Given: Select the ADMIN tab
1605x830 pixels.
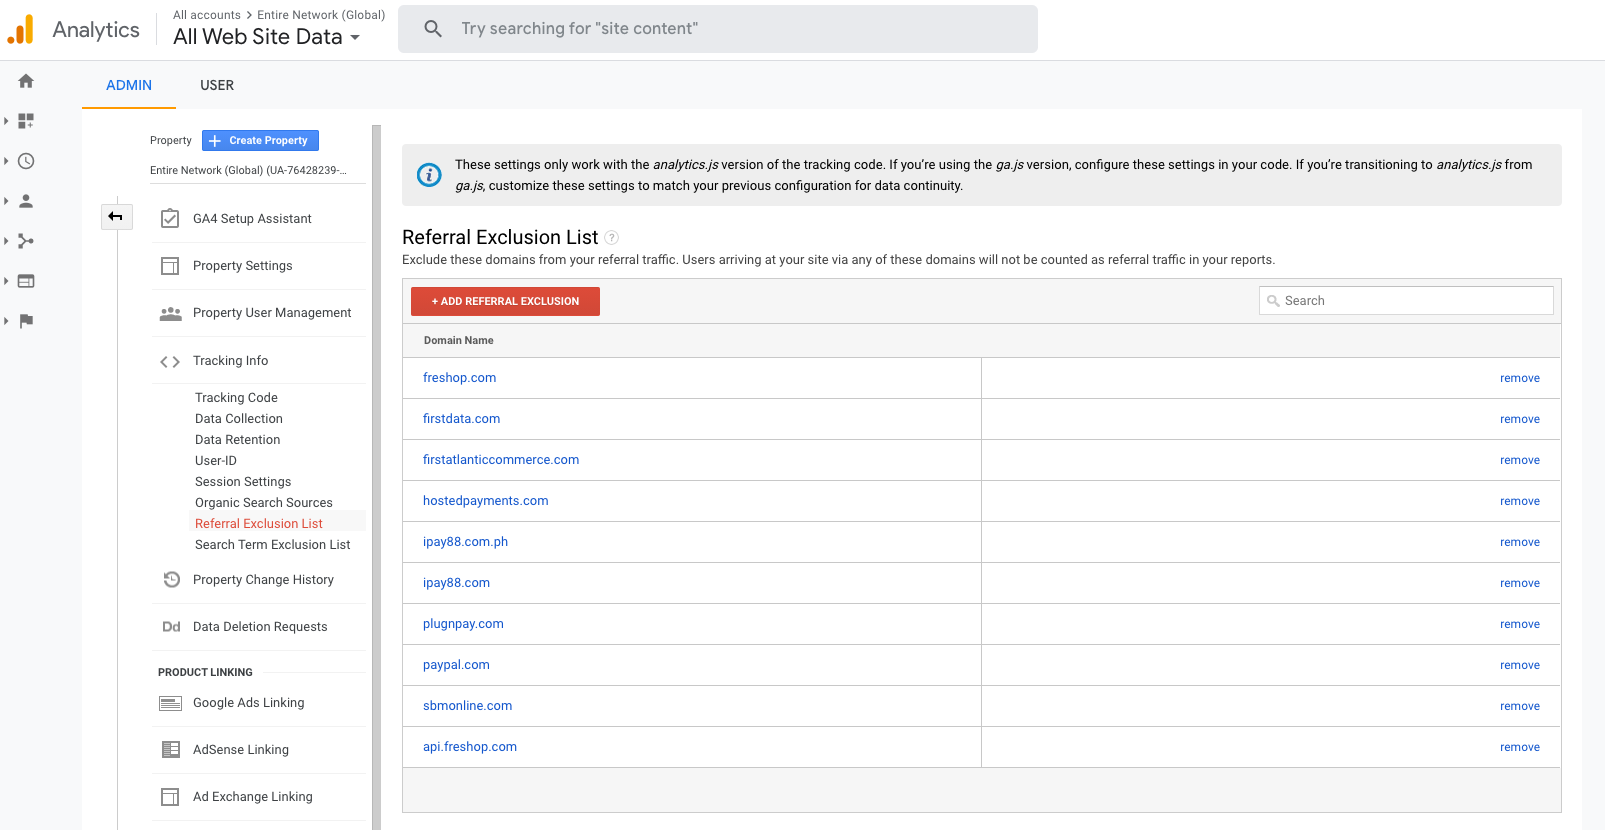Looking at the screenshot, I should [129, 85].
